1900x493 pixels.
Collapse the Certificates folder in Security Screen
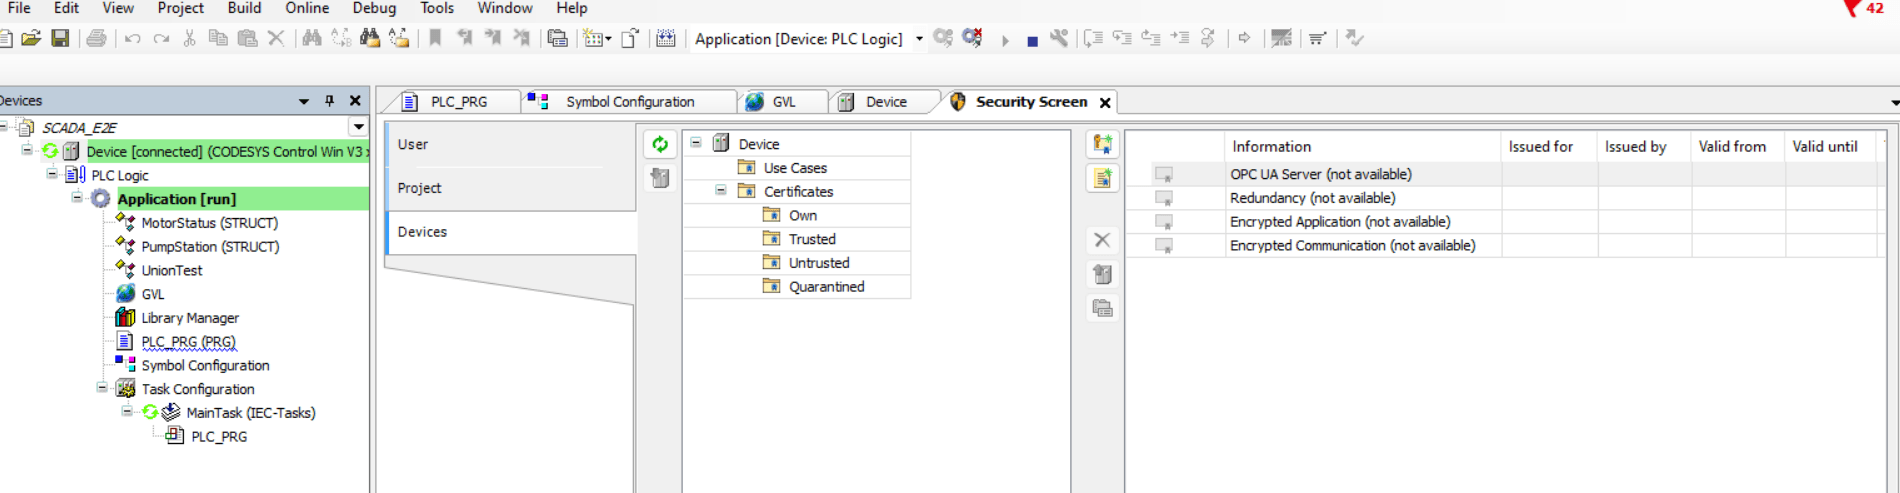[721, 190]
